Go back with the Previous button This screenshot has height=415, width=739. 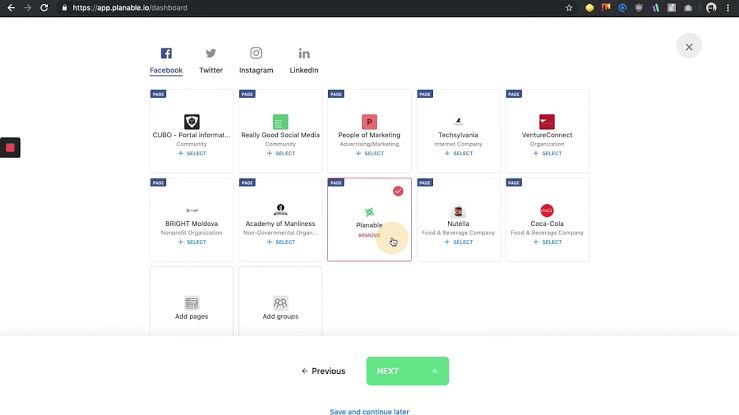point(323,371)
